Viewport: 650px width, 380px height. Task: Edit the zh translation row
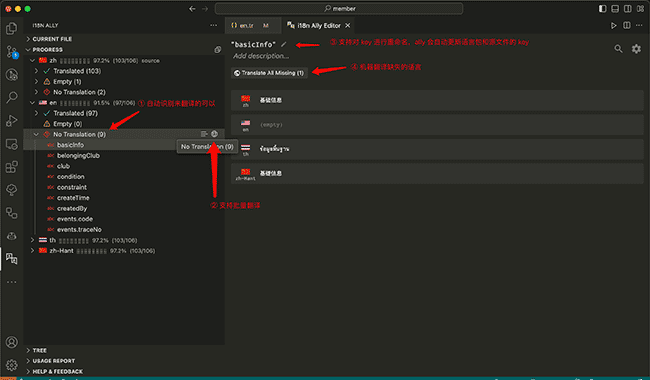[x=437, y=100]
